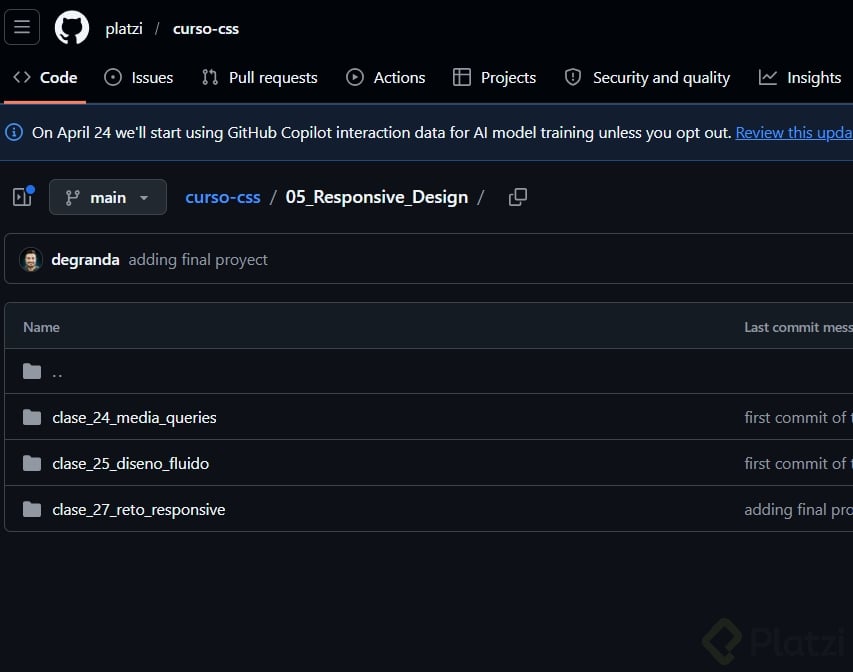Follow the 'Review this update' link

(793, 132)
